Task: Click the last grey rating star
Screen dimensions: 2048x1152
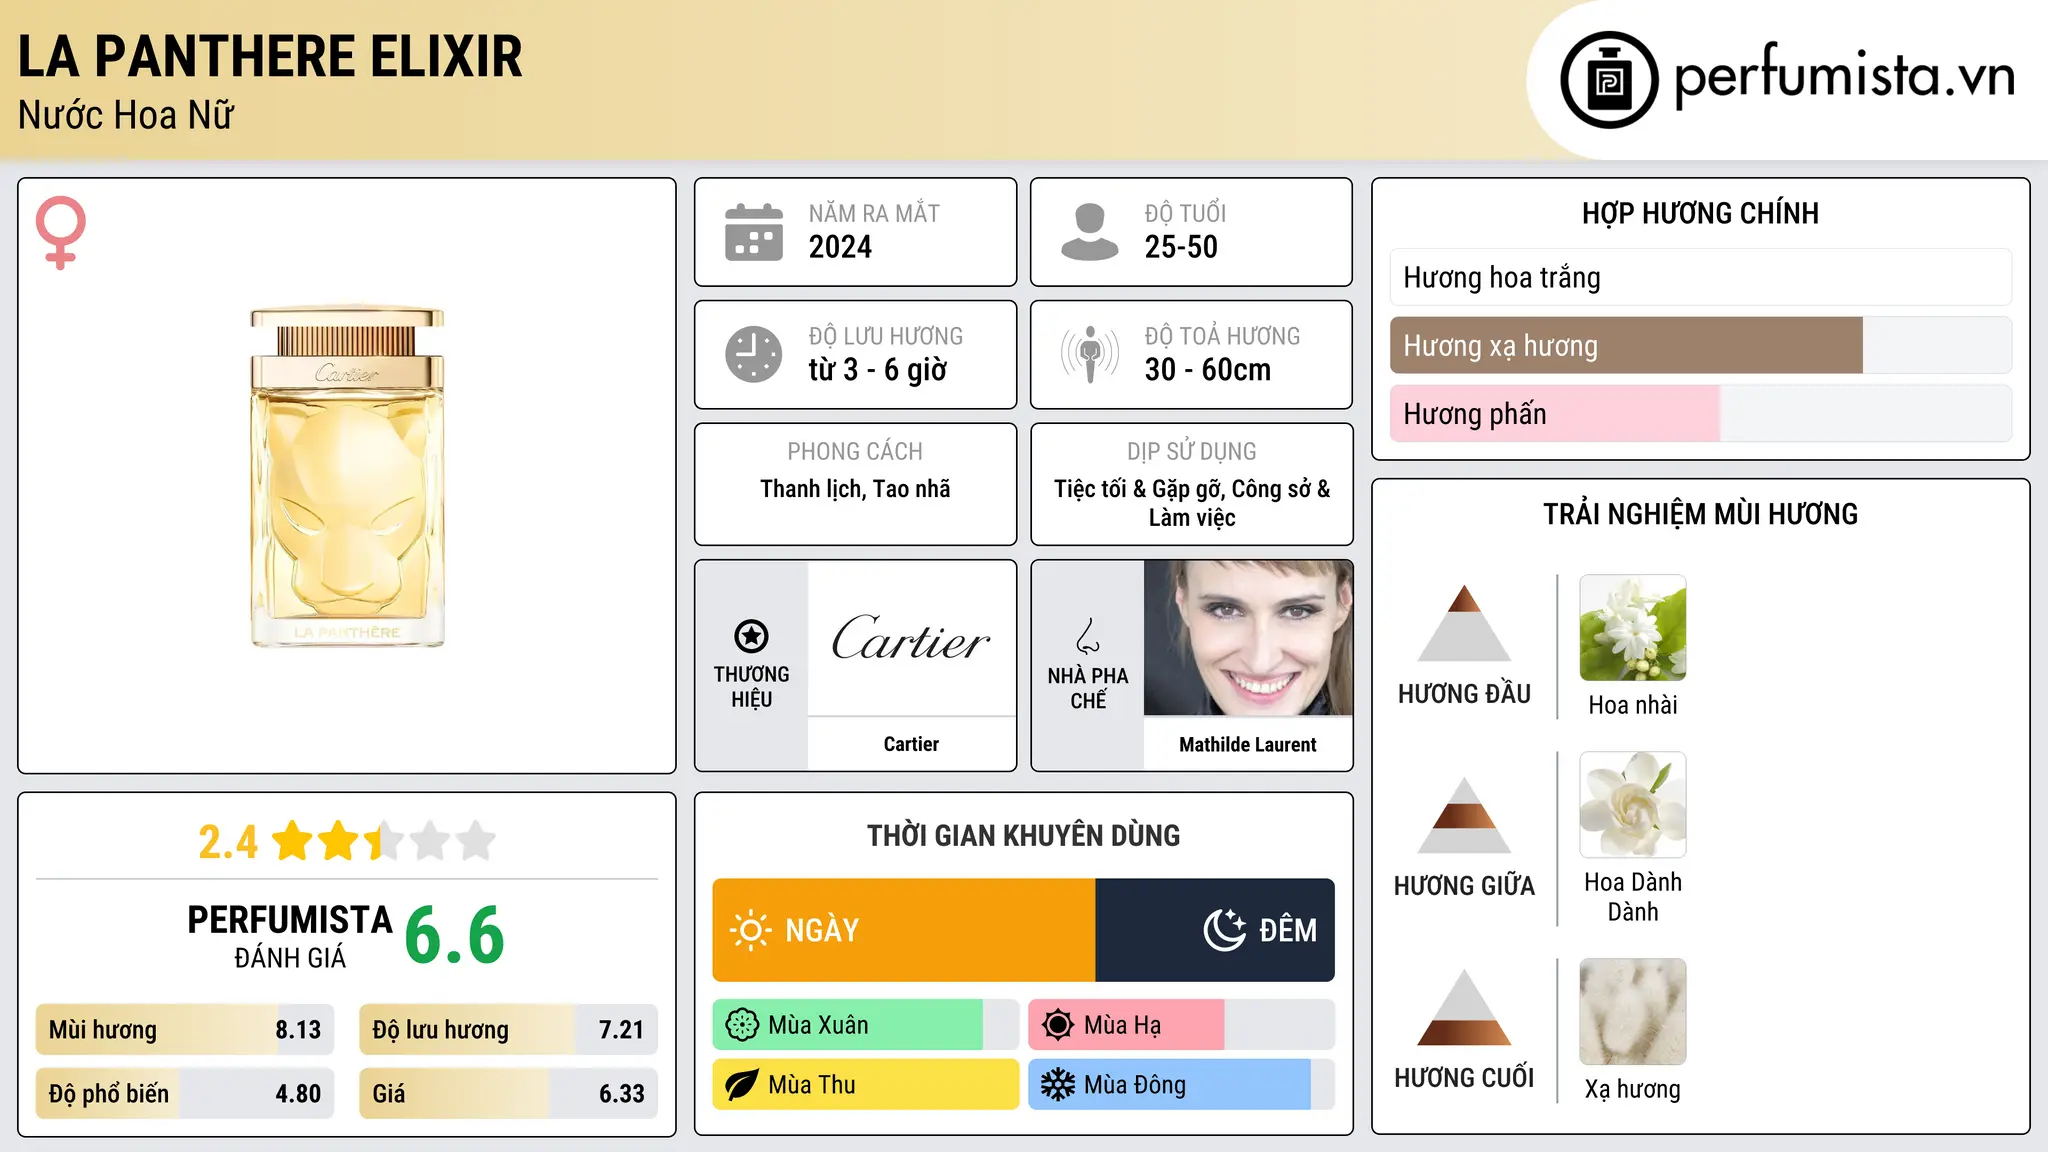Action: (x=476, y=841)
